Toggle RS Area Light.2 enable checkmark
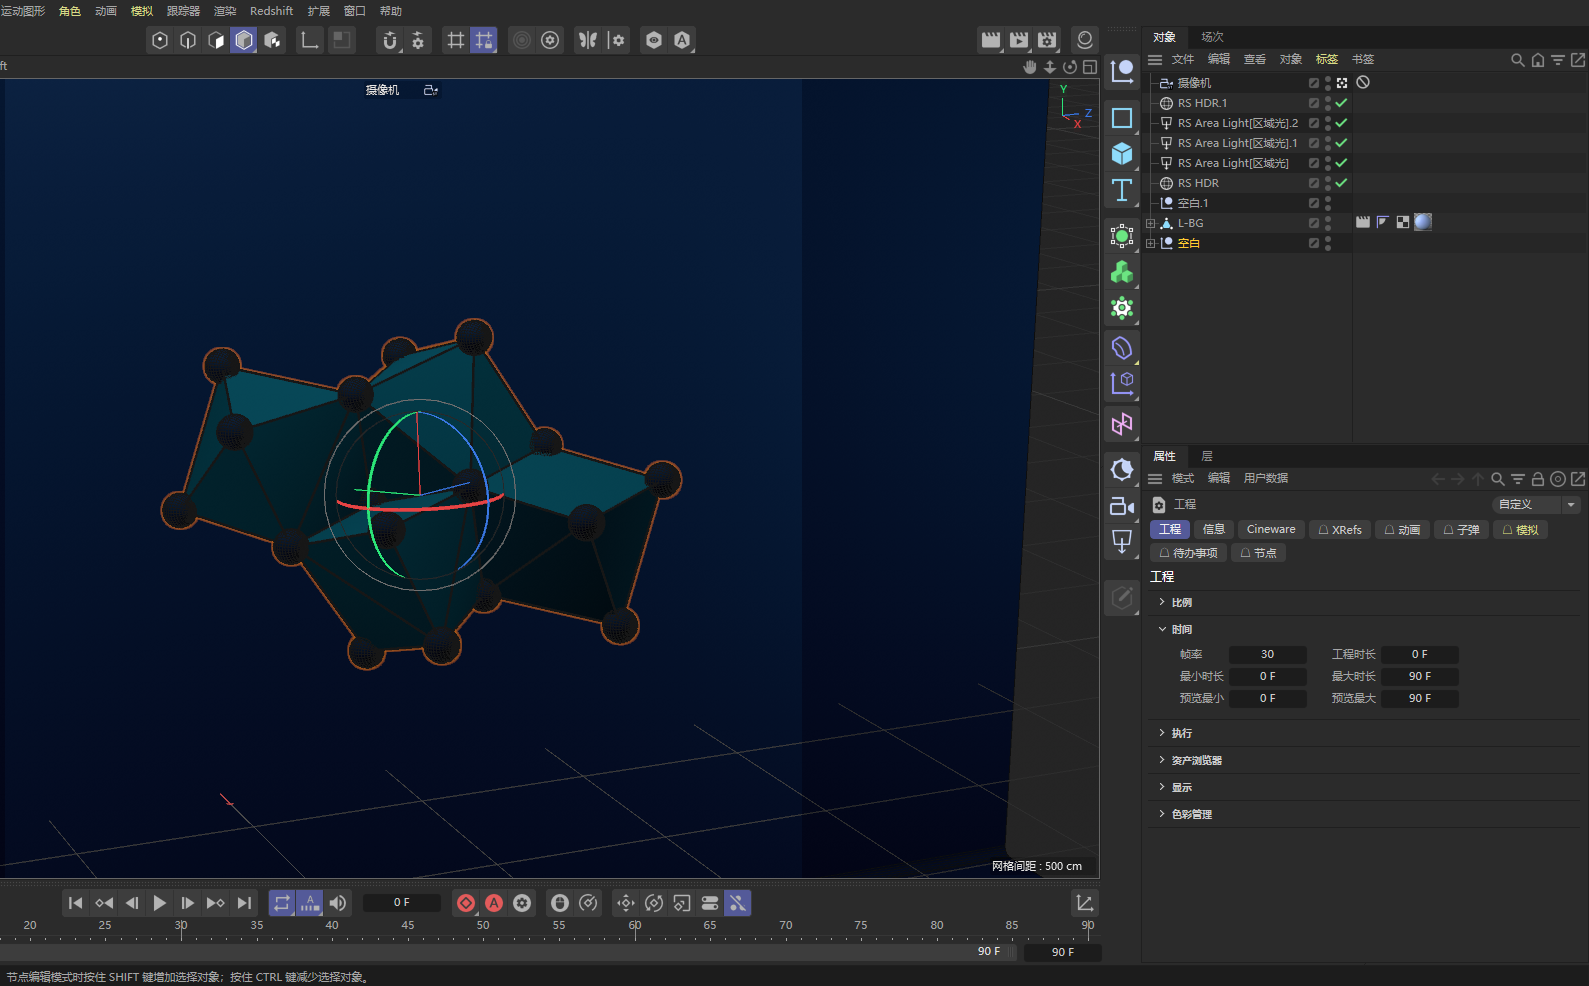The height and width of the screenshot is (986, 1589). 1342,123
